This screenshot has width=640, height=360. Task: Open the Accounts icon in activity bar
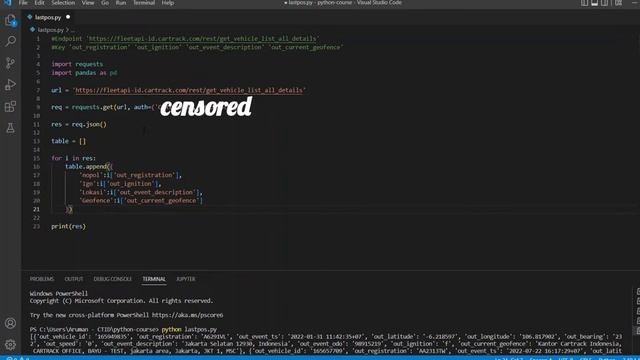(x=10, y=323)
